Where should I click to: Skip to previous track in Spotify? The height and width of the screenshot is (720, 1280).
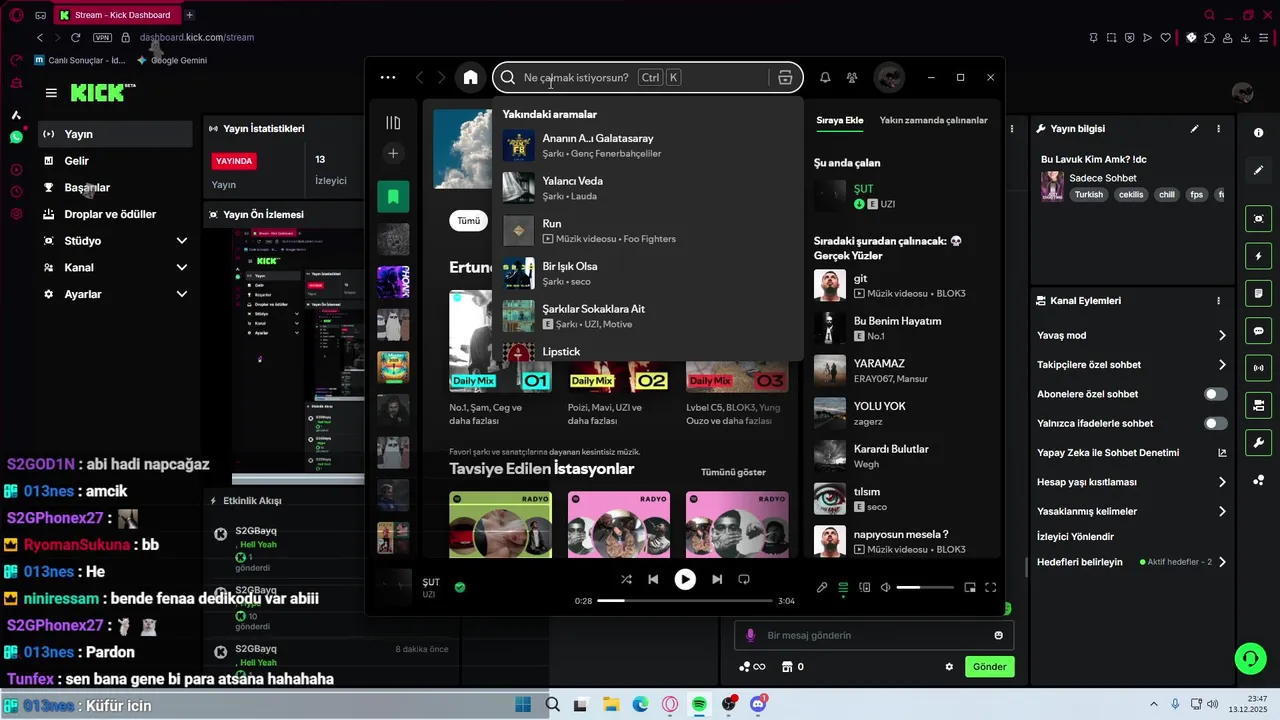pos(653,579)
